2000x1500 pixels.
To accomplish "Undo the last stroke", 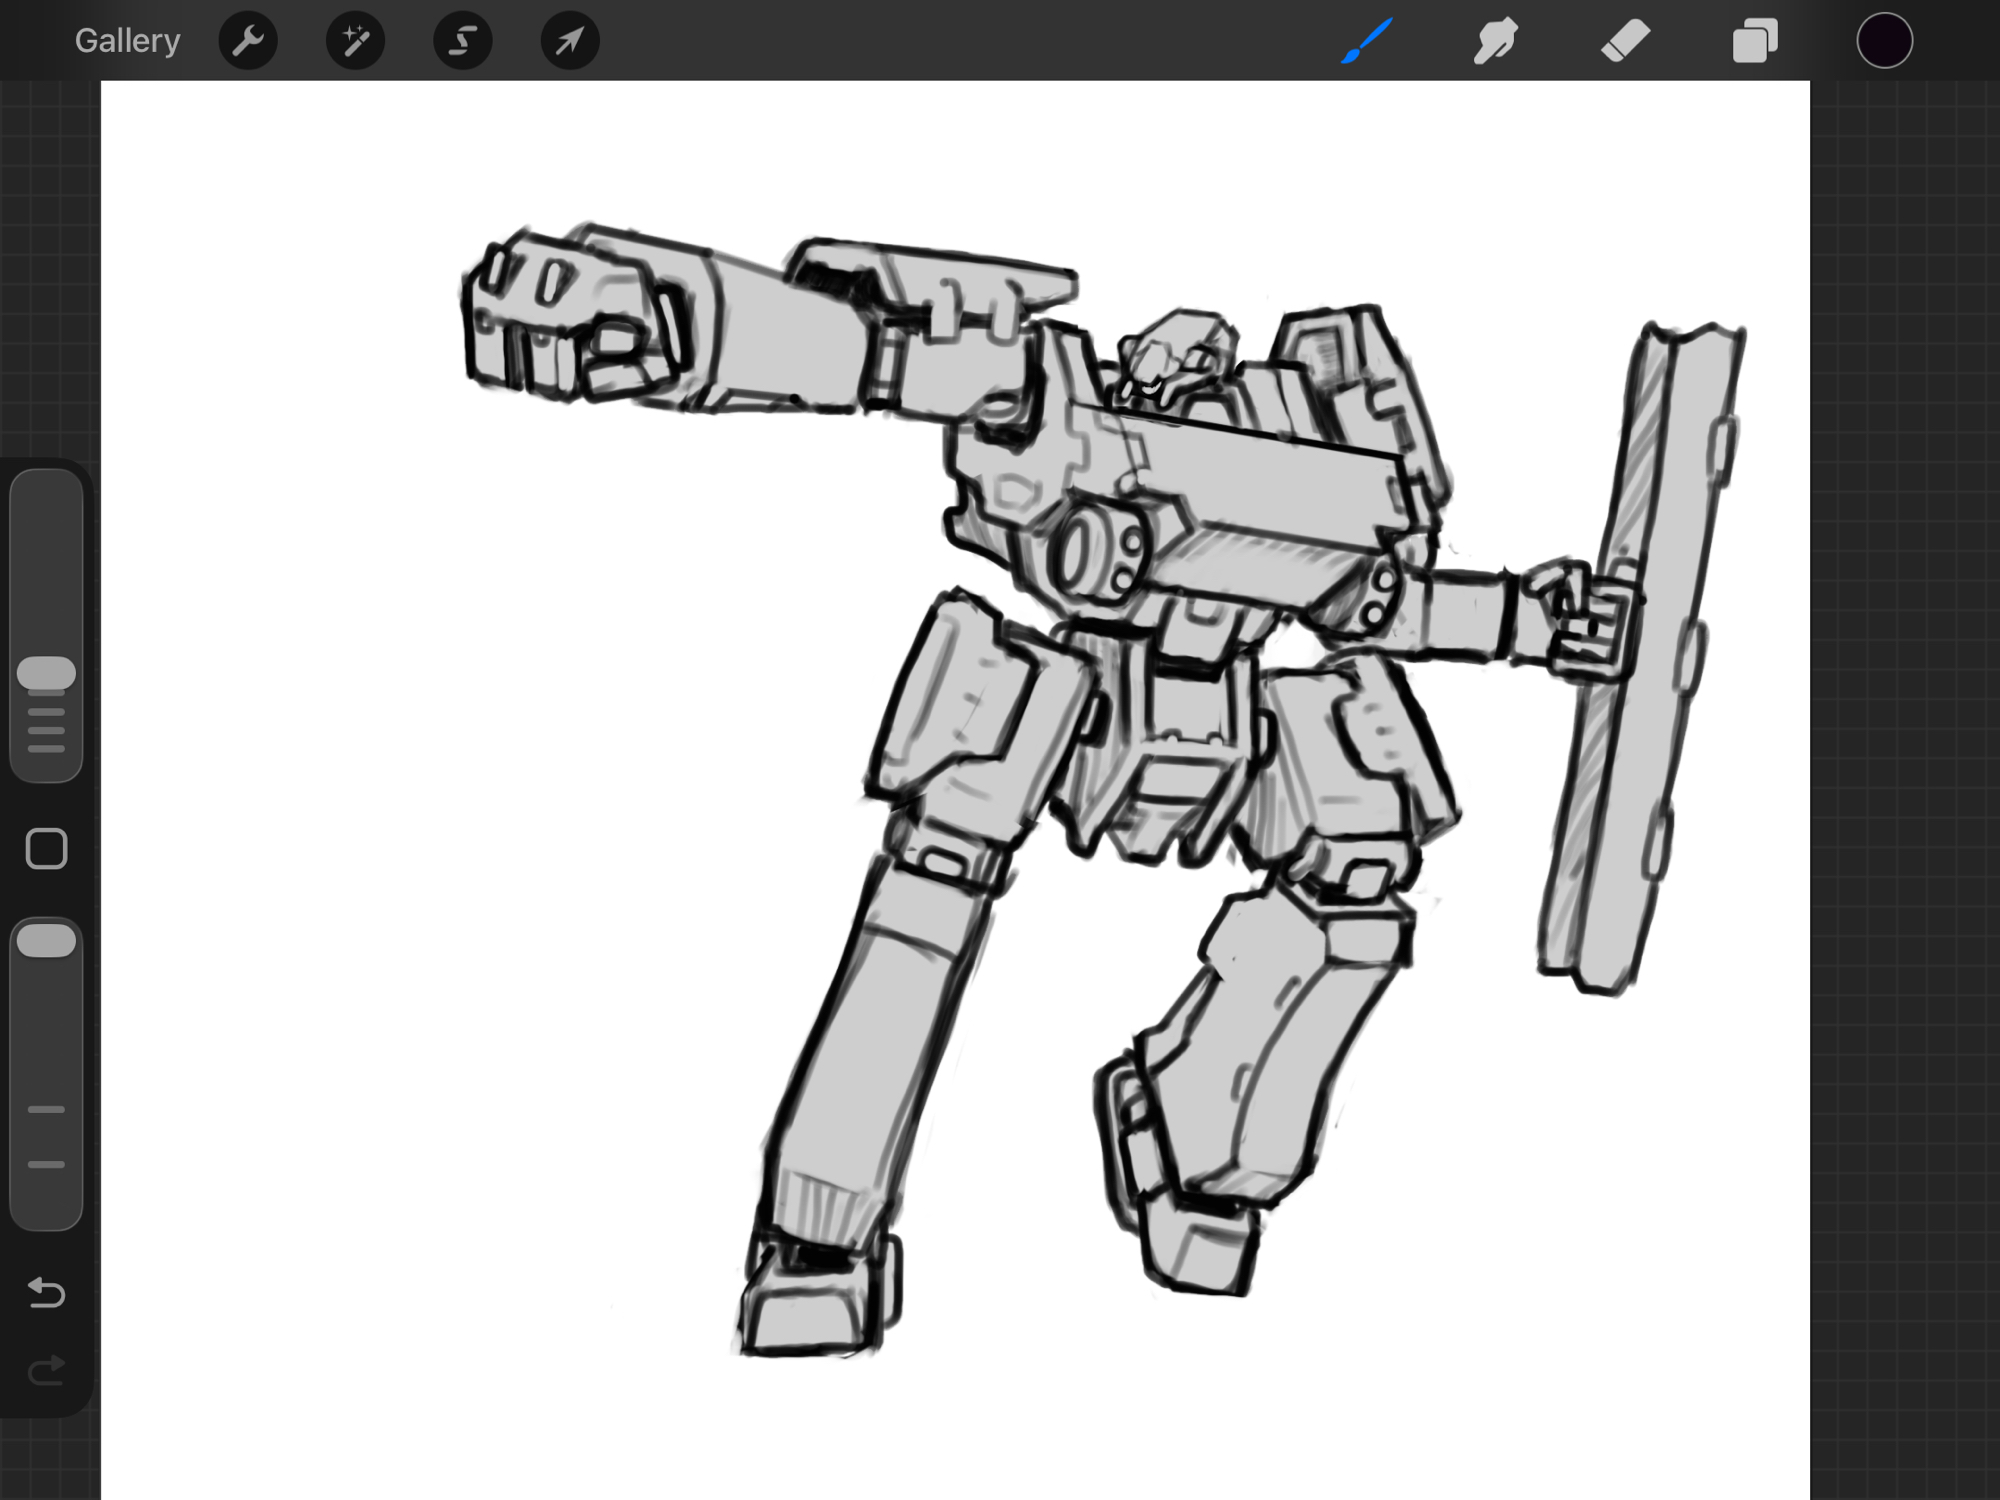I will 46,1293.
